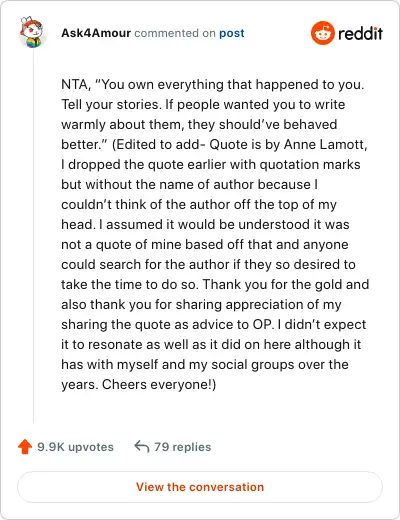Image resolution: width=400 pixels, height=520 pixels.
Task: Click the "commented on" header text
Action: click(x=175, y=33)
